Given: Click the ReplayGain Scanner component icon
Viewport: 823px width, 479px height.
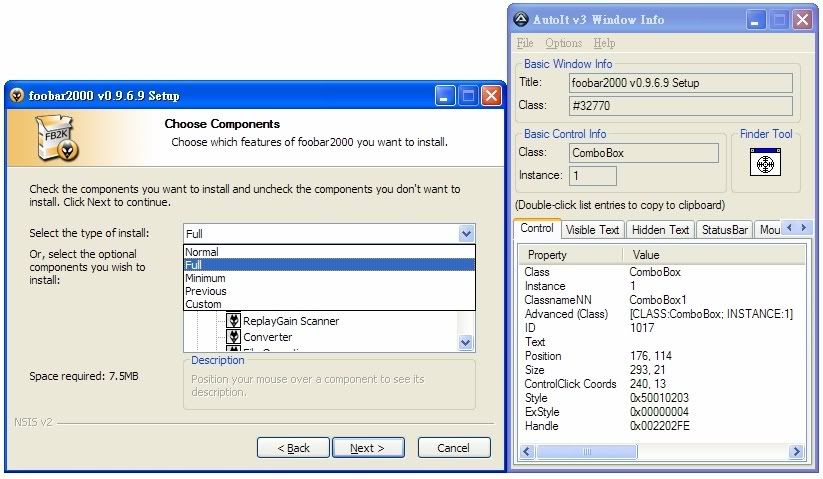Looking at the screenshot, I should [x=234, y=321].
